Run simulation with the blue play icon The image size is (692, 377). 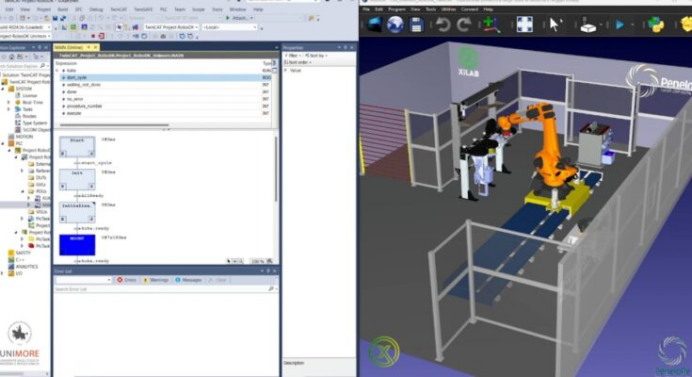coord(620,25)
